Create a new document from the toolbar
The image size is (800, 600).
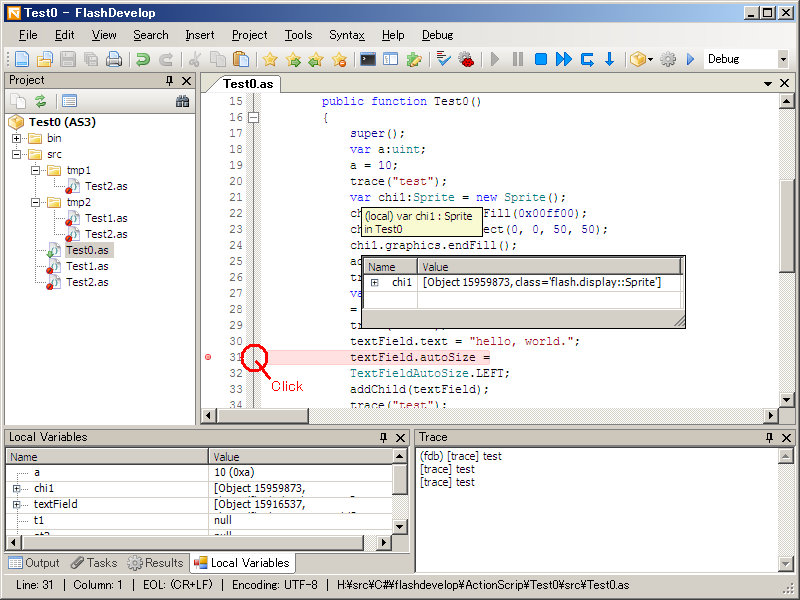22,59
